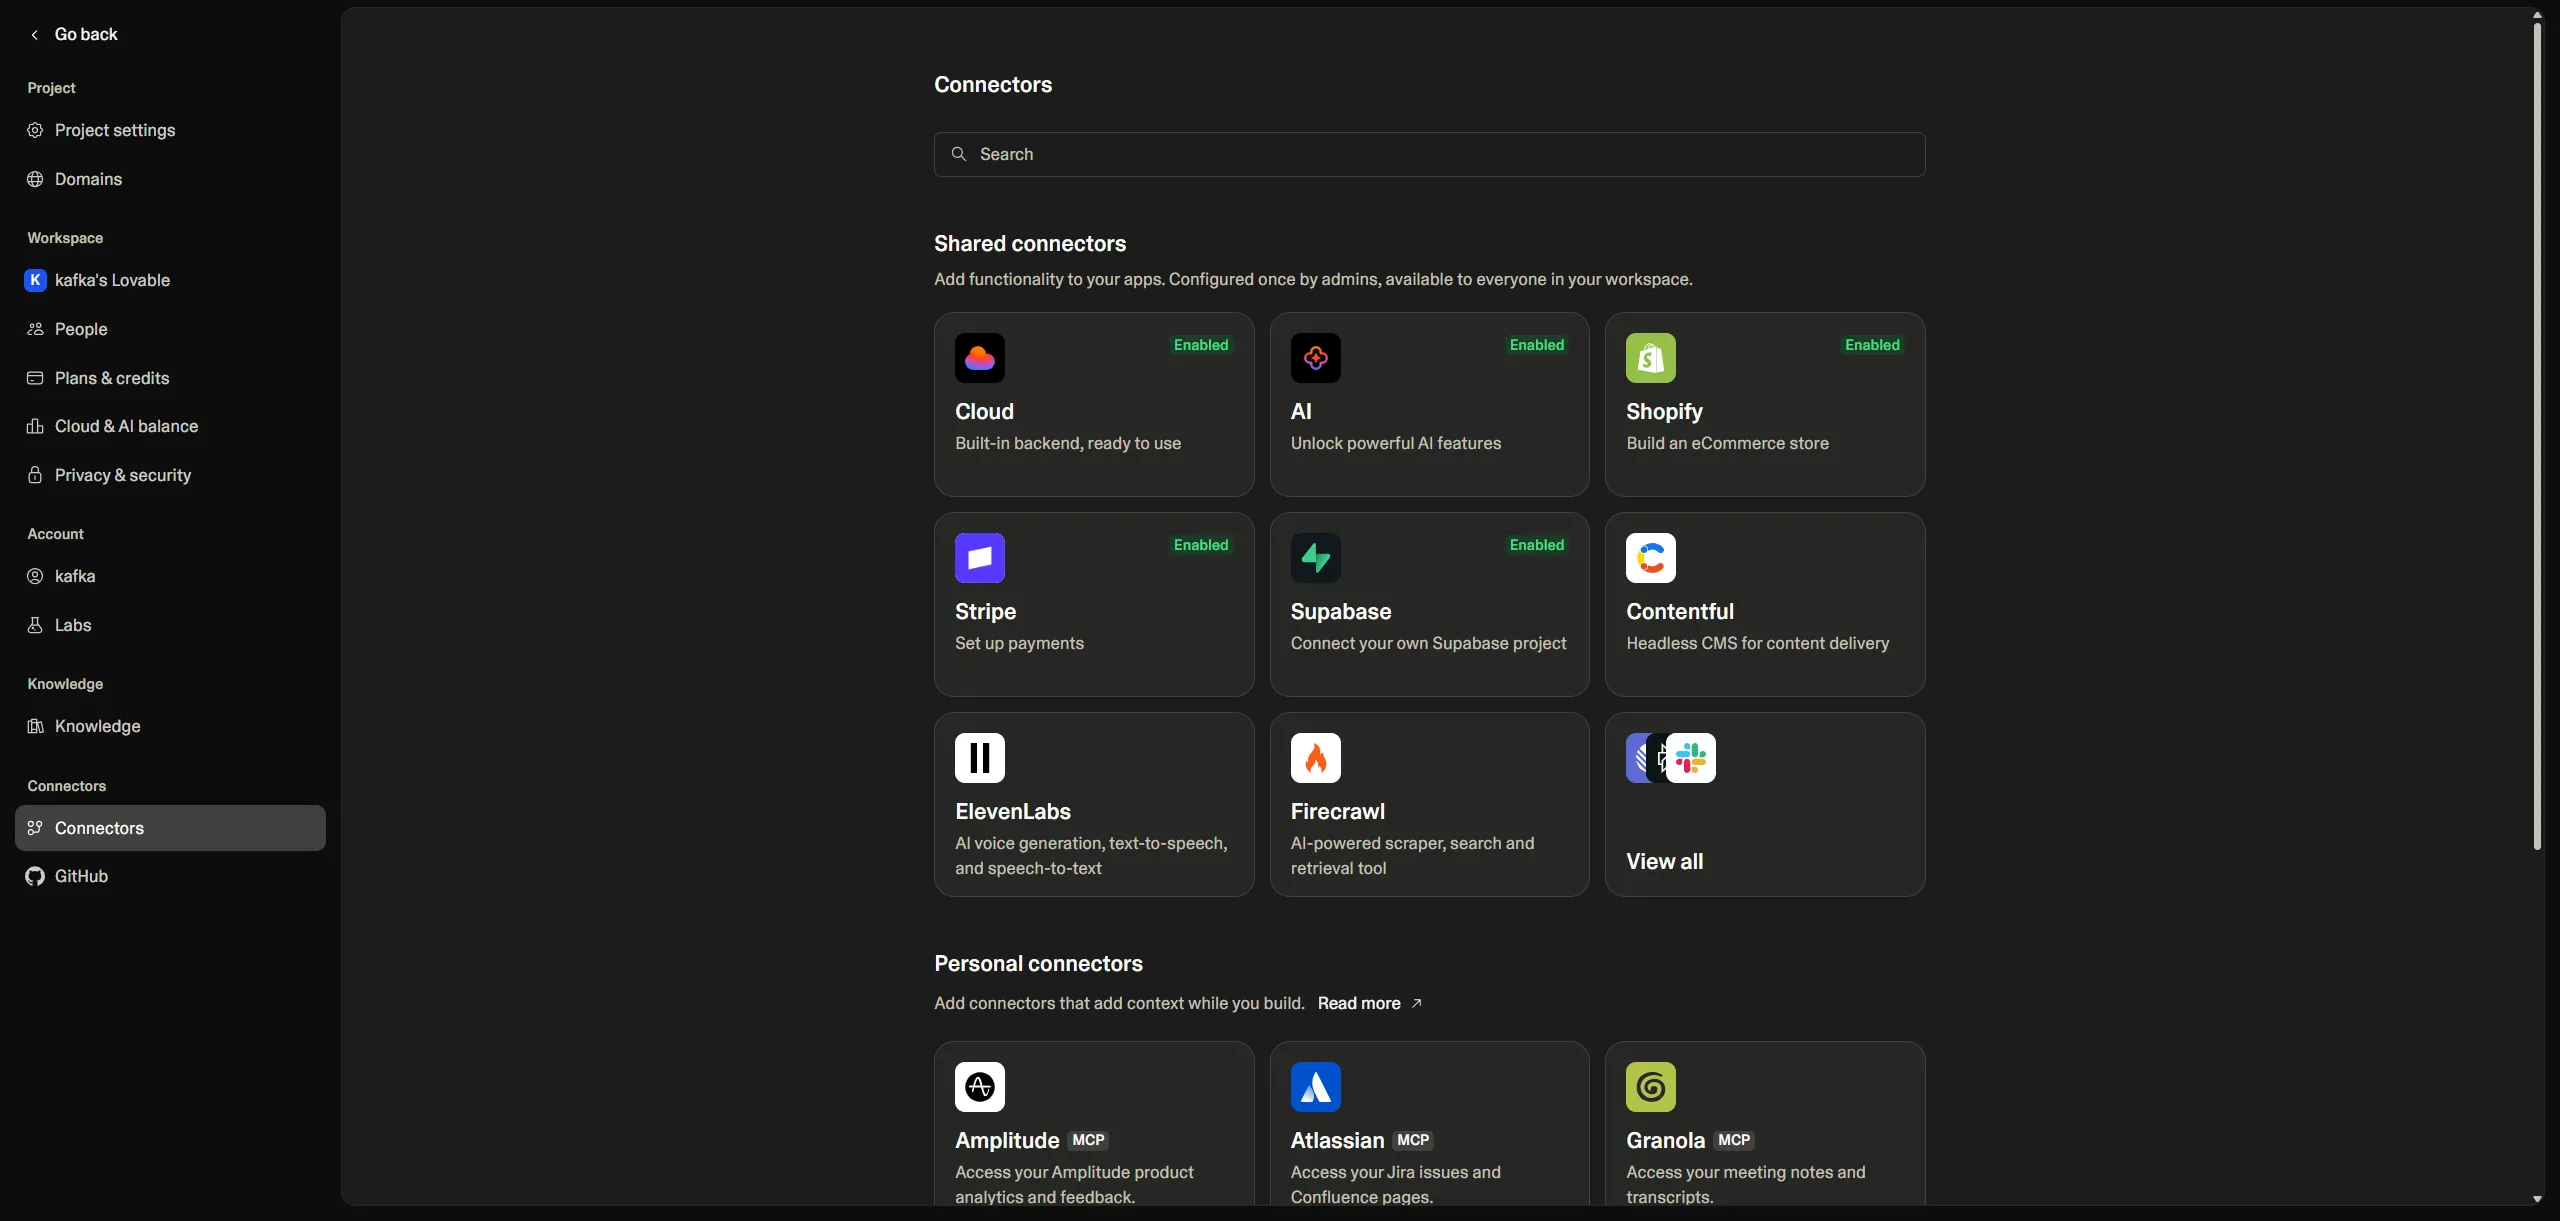Click the Cloud connector icon
The height and width of the screenshot is (1221, 2560).
pos(979,357)
